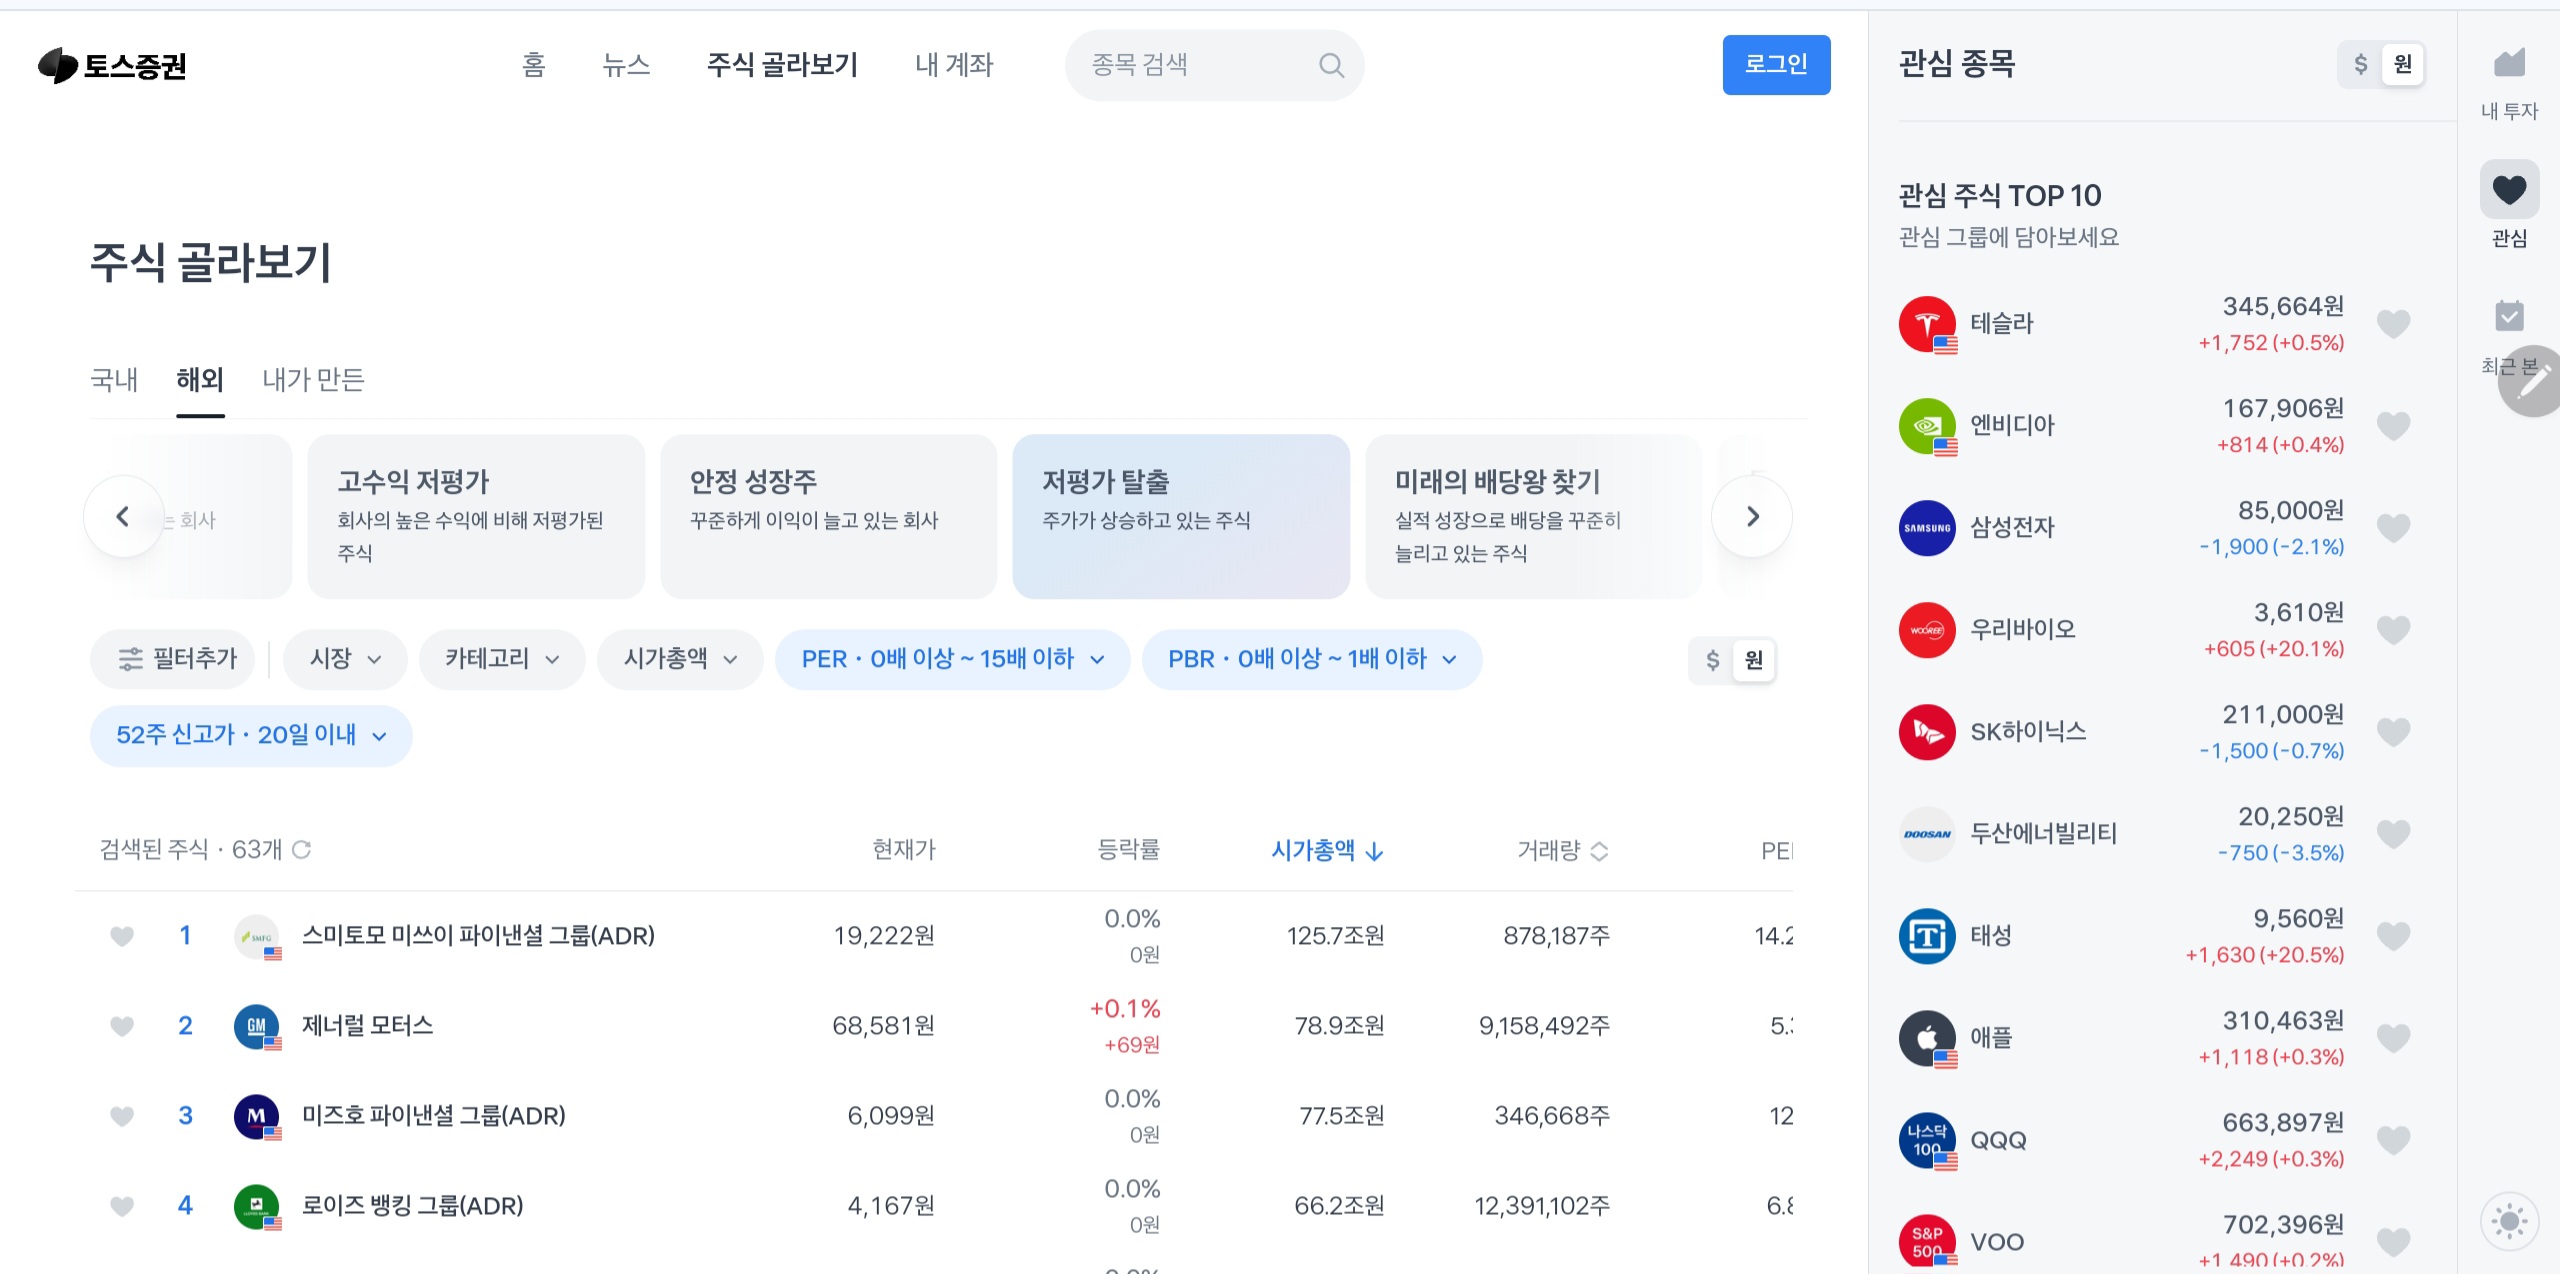This screenshot has width=2560, height=1274.
Task: Click the Mizuho Financial logo
Action: [257, 1116]
